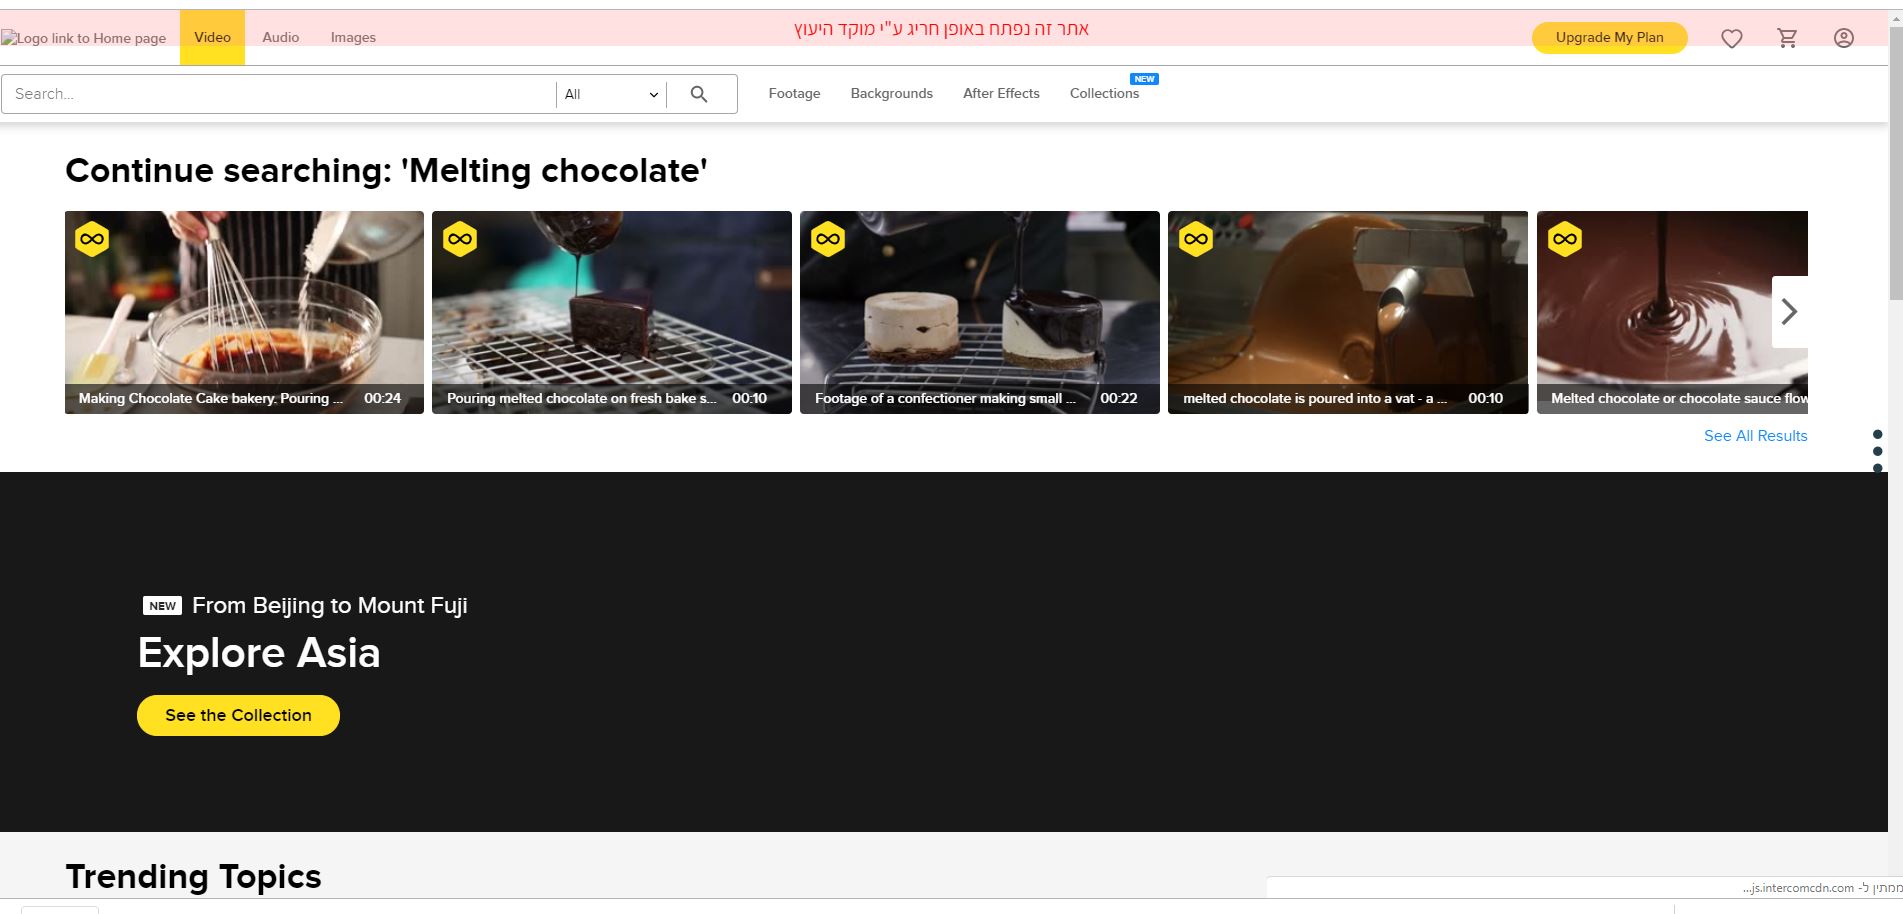Screen dimensions: 1903x914
Task: Open Making Chocolate Cake bakery video
Action: coord(244,312)
